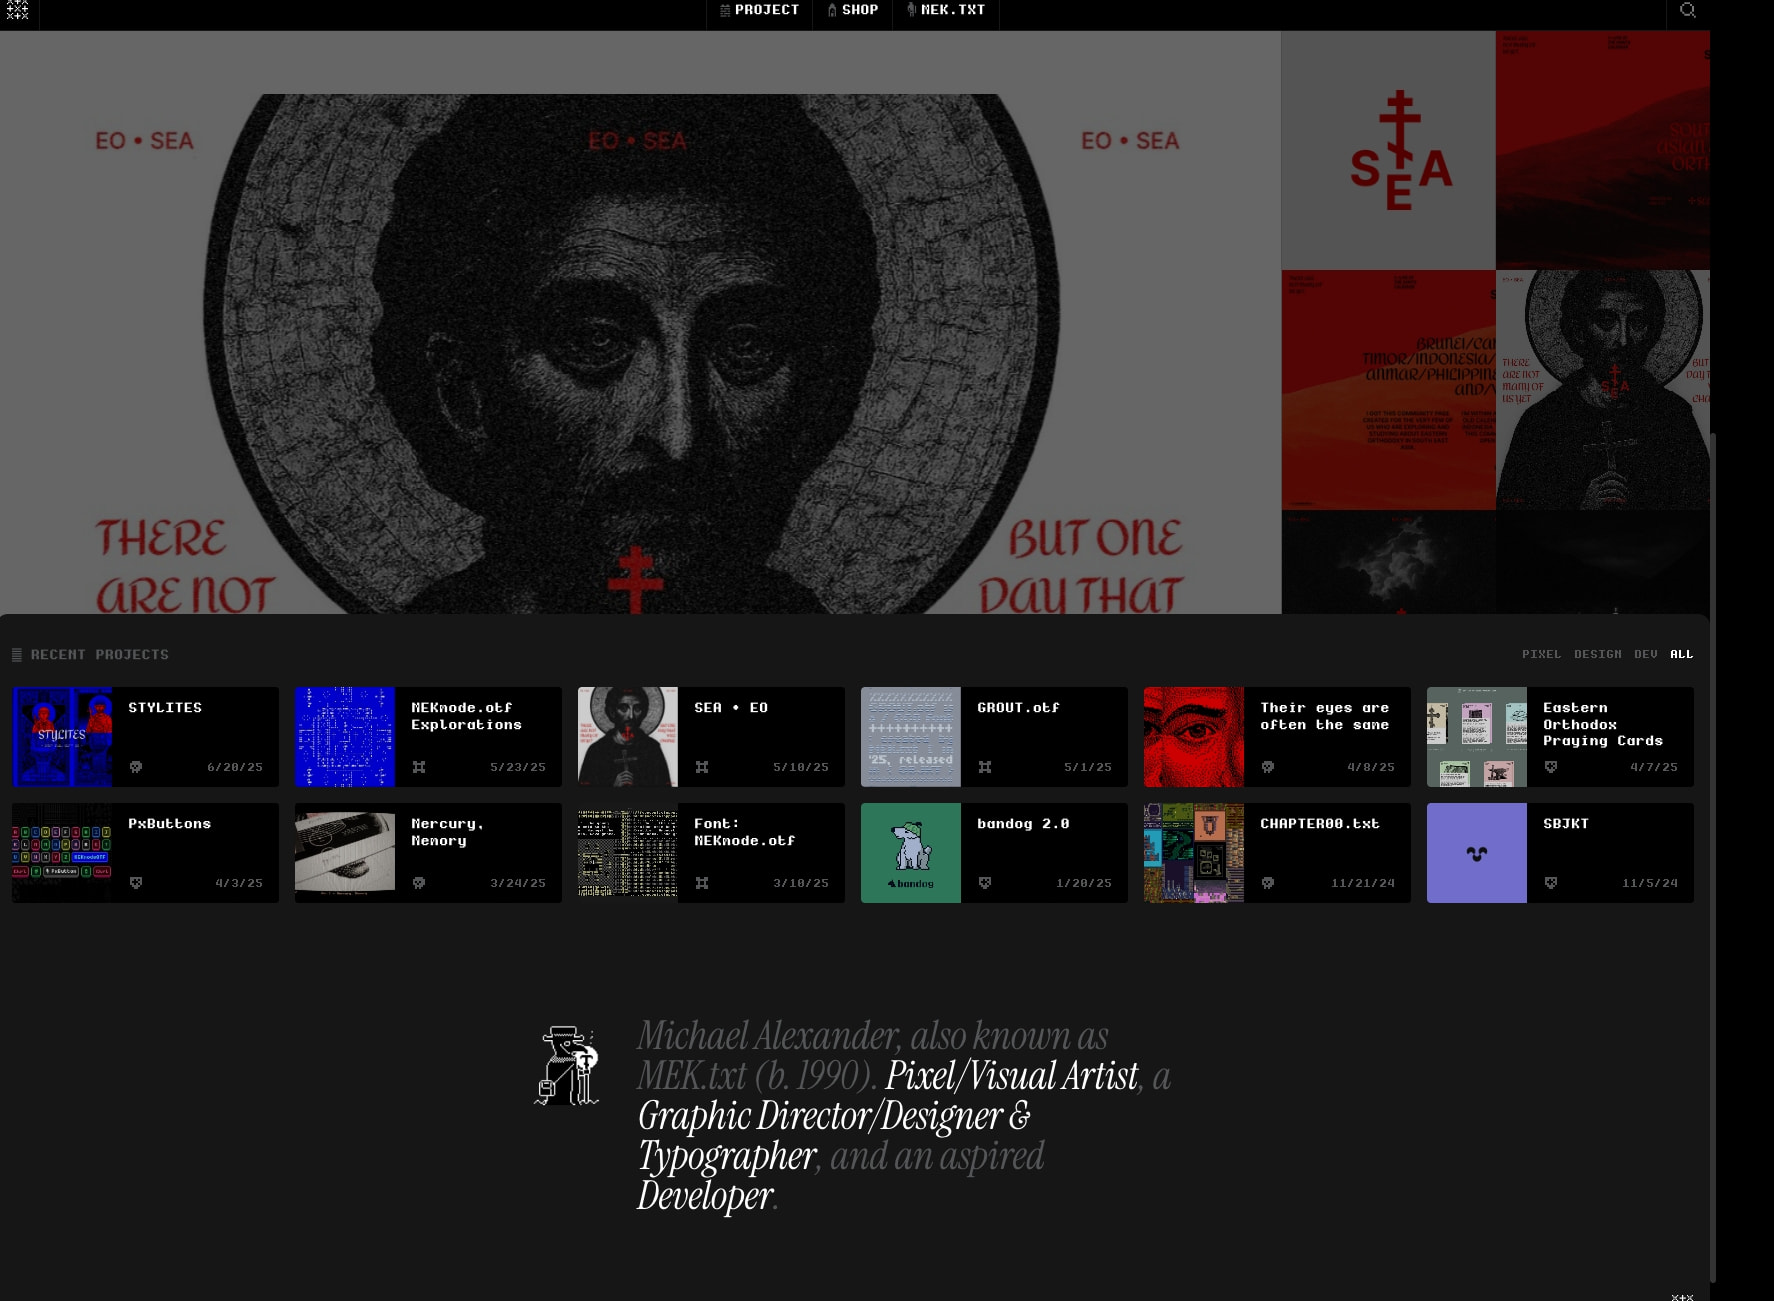1774x1301 pixels.
Task: Open the GROUT.otf project thumbnail
Action: 911,737
